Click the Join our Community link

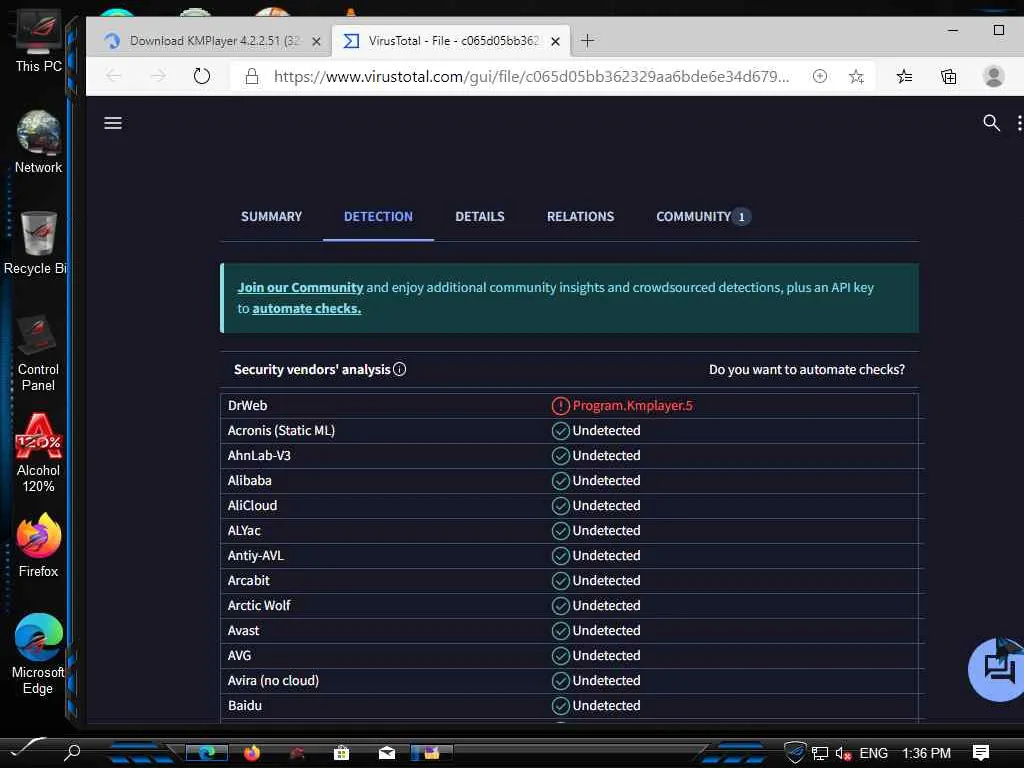(300, 287)
